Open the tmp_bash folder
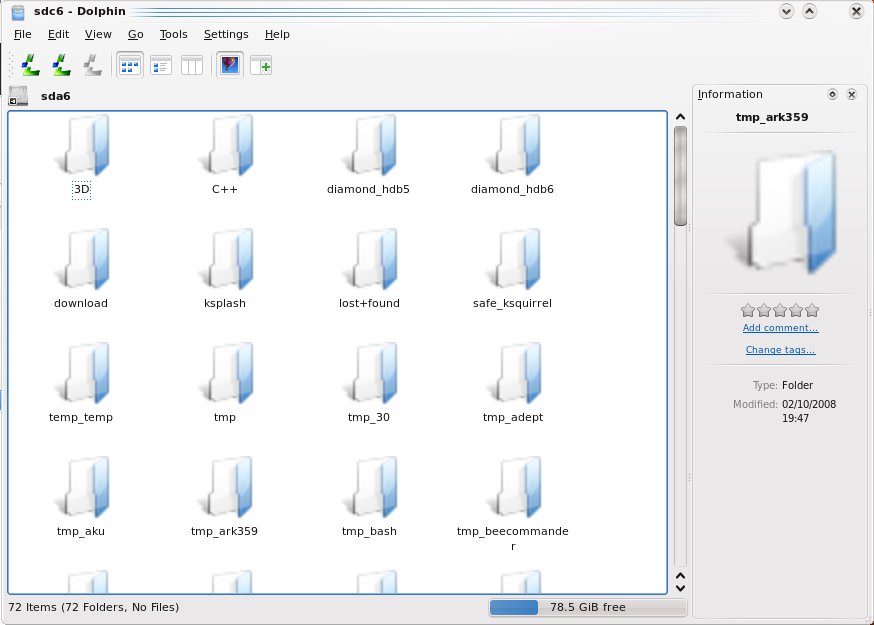This screenshot has width=874, height=625. 369,487
